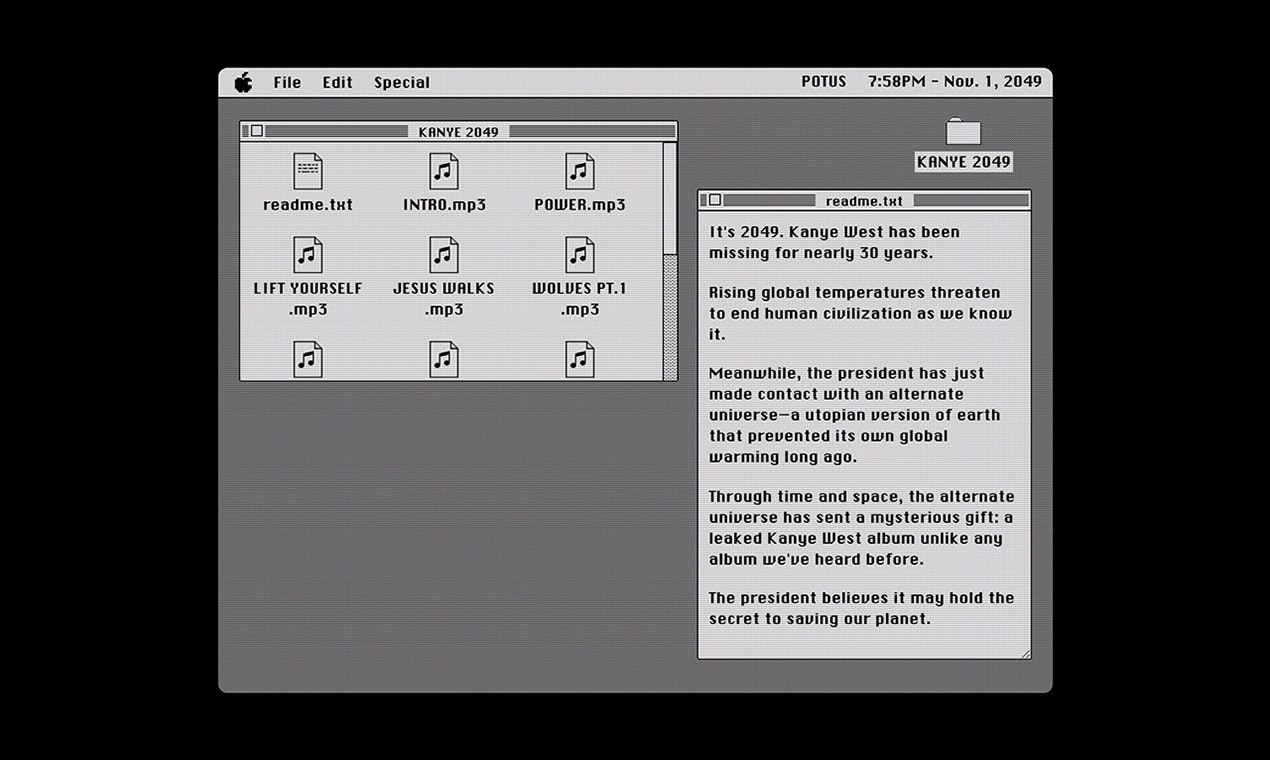Click the paragraph about rising global temperatures
The image size is (1270, 760).
click(860, 313)
